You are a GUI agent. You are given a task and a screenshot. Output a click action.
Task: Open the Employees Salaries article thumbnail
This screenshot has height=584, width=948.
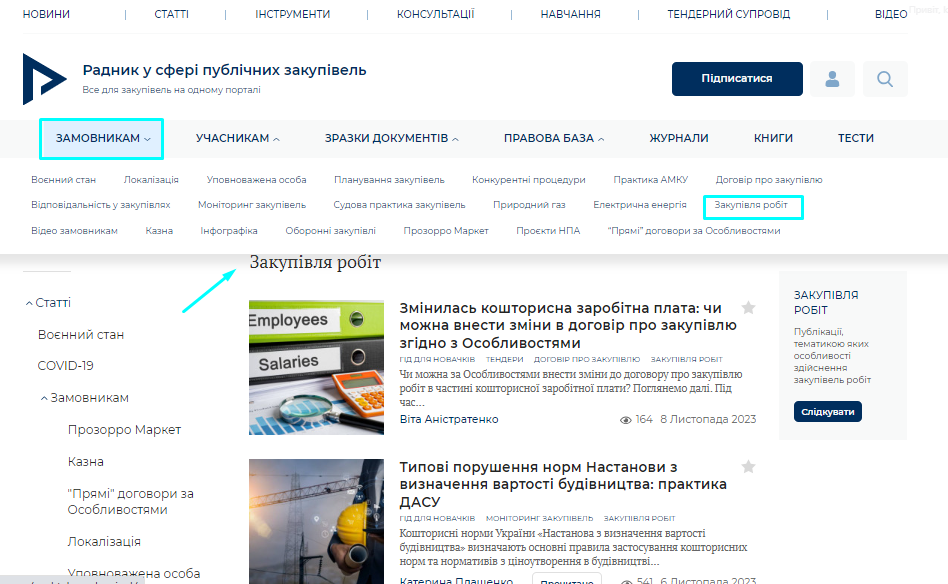(316, 367)
